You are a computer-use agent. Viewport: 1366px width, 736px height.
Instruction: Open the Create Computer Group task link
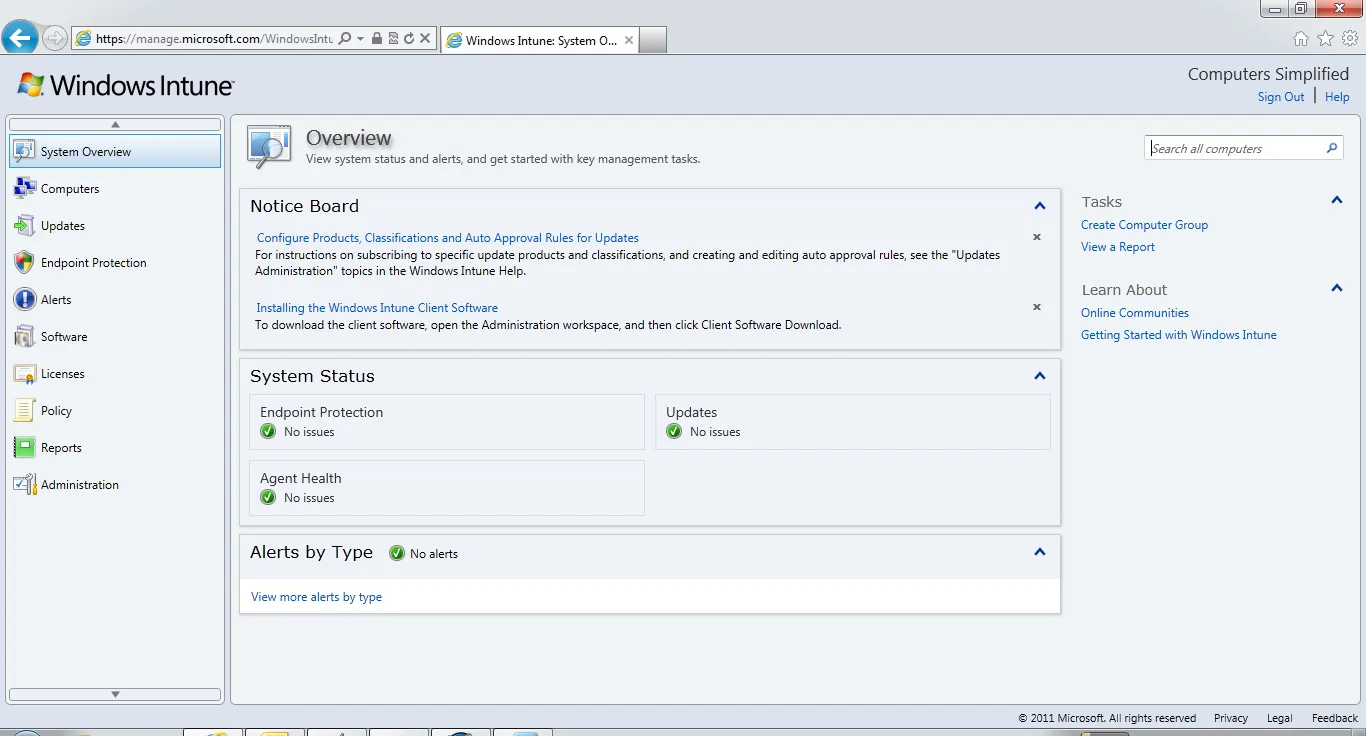coord(1144,225)
